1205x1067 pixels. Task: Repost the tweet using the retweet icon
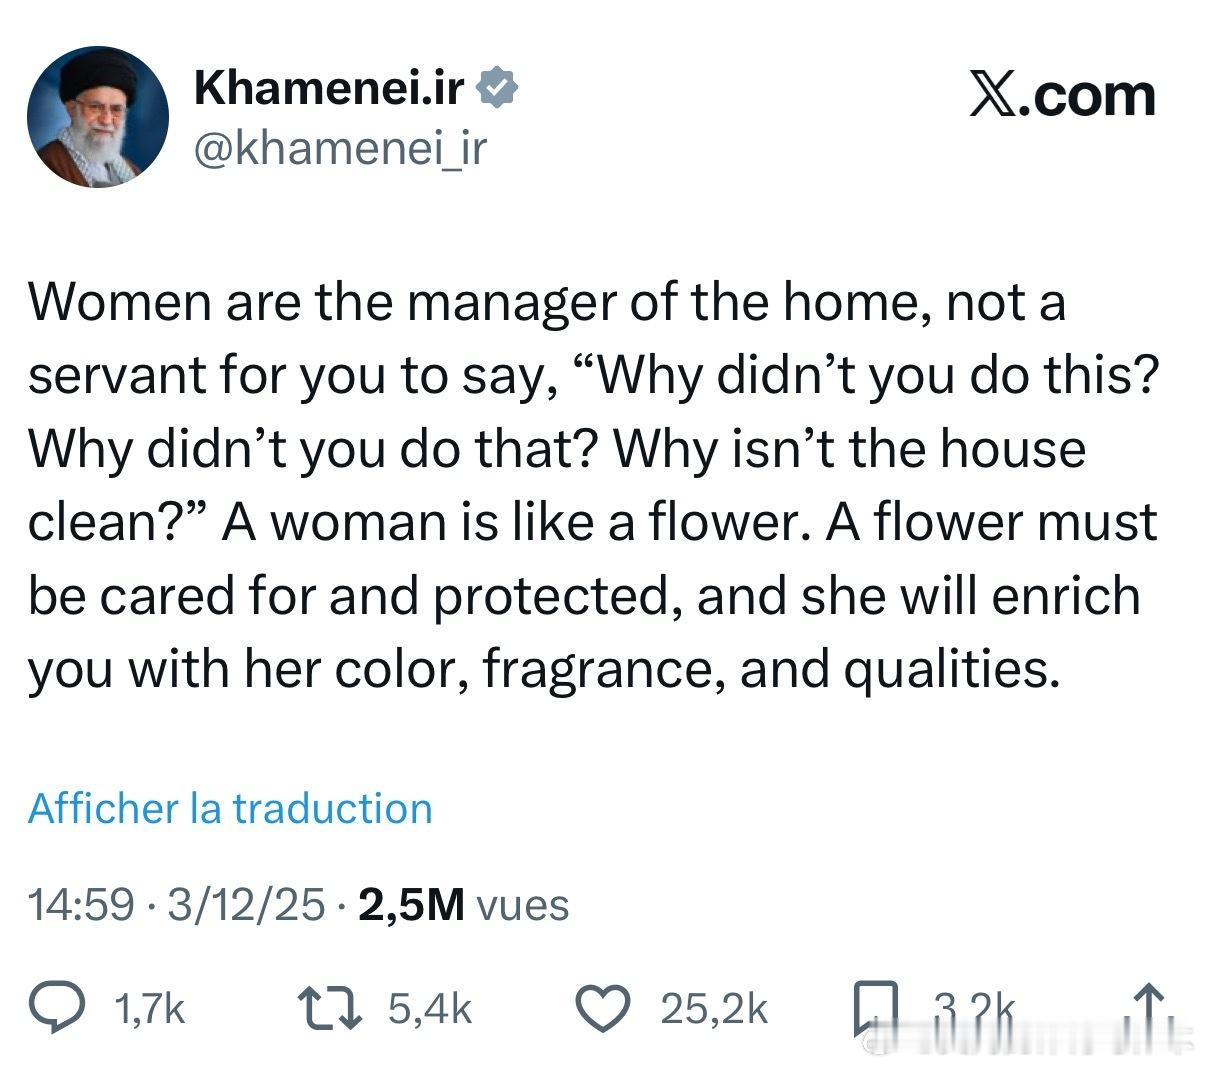point(330,1007)
